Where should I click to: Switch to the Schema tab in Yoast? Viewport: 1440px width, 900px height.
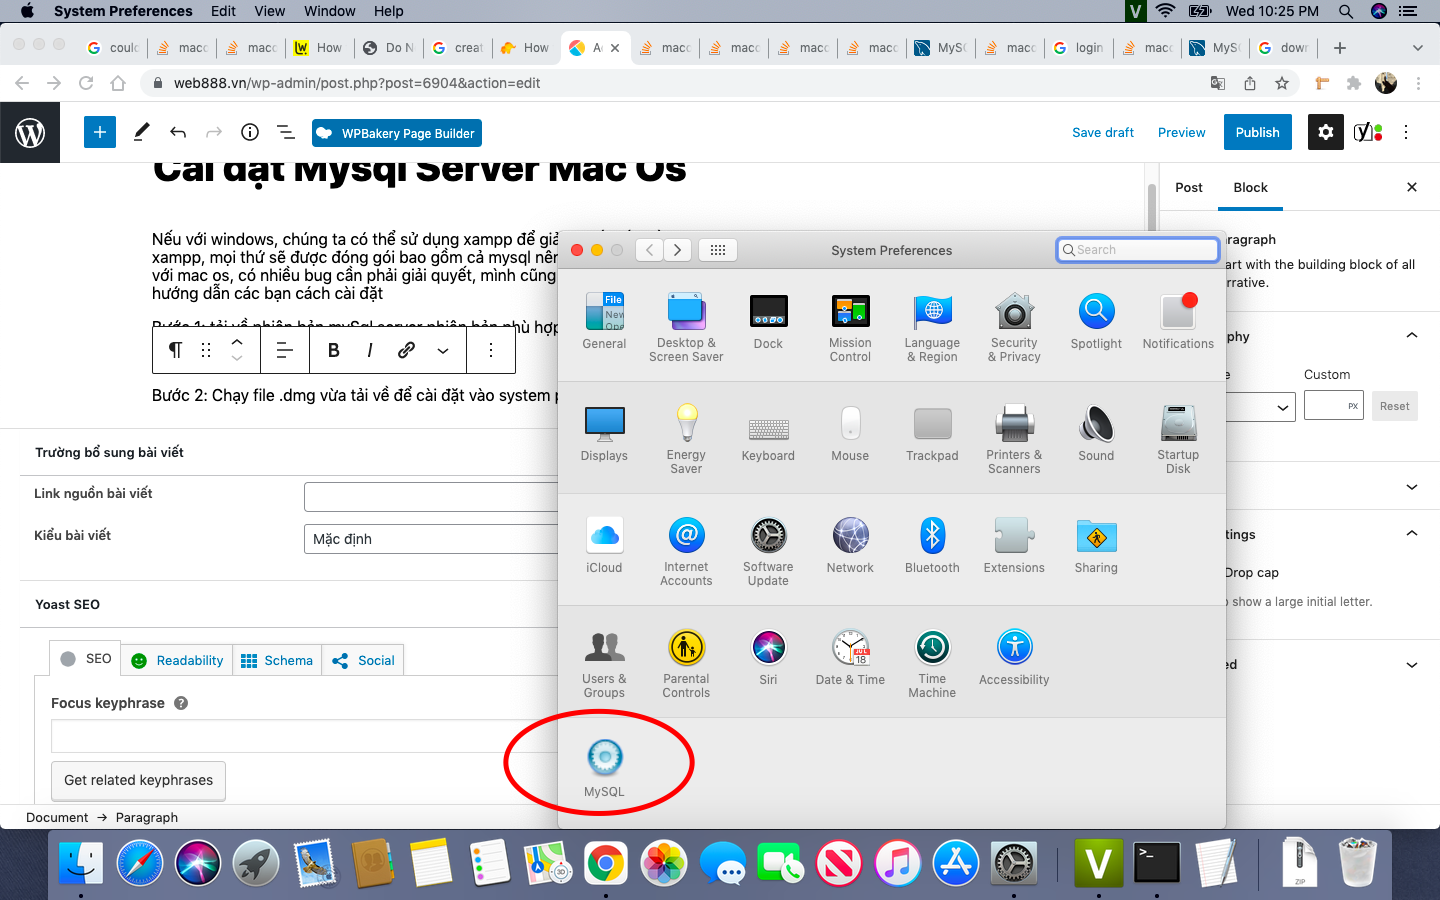coord(277,660)
